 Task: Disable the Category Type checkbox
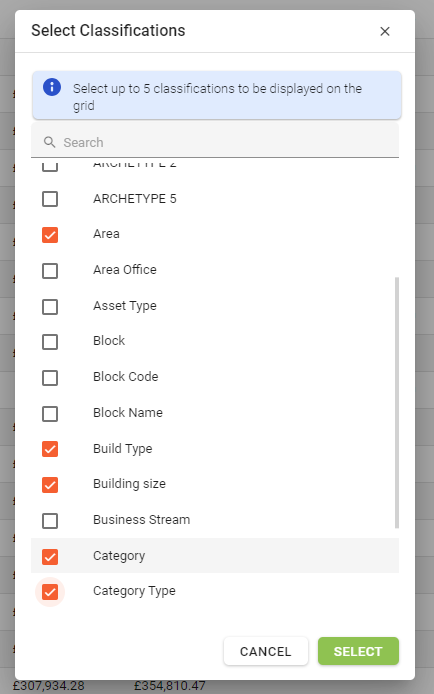50,592
